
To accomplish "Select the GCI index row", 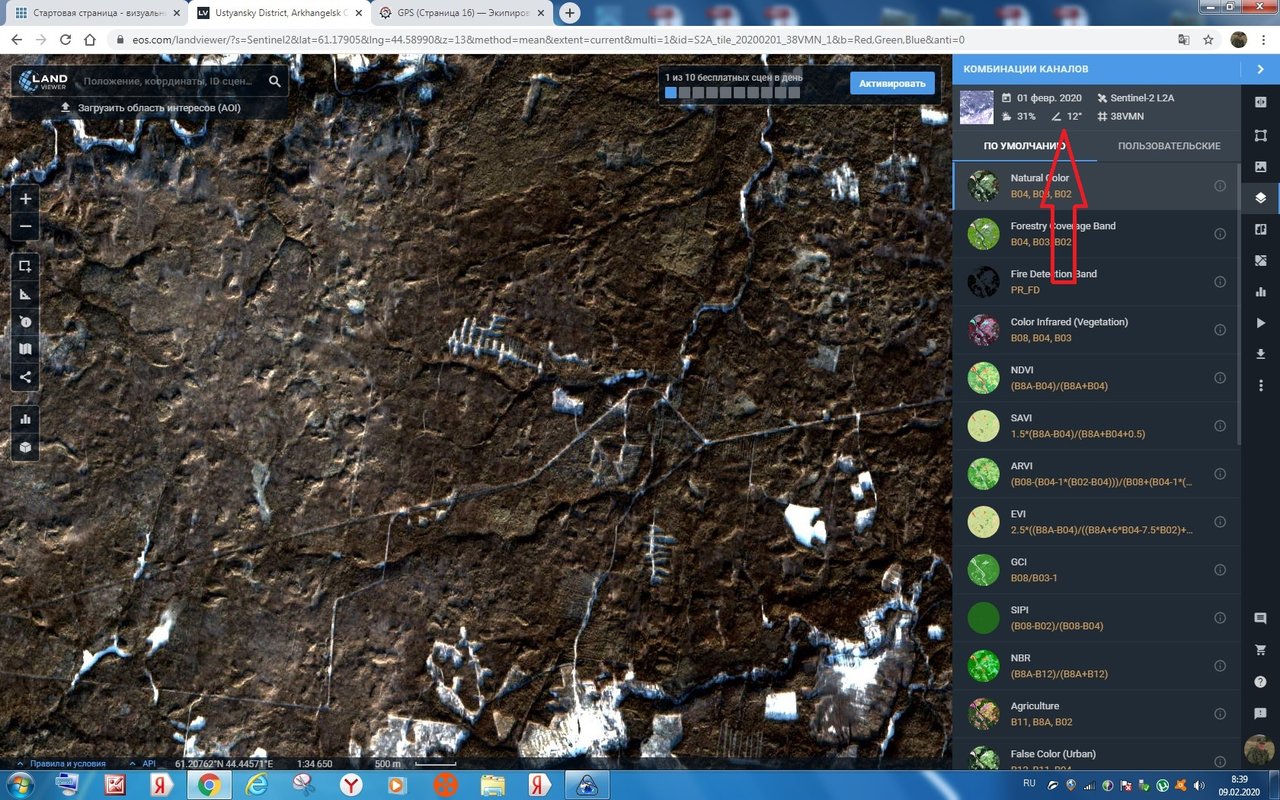I will (x=1096, y=570).
